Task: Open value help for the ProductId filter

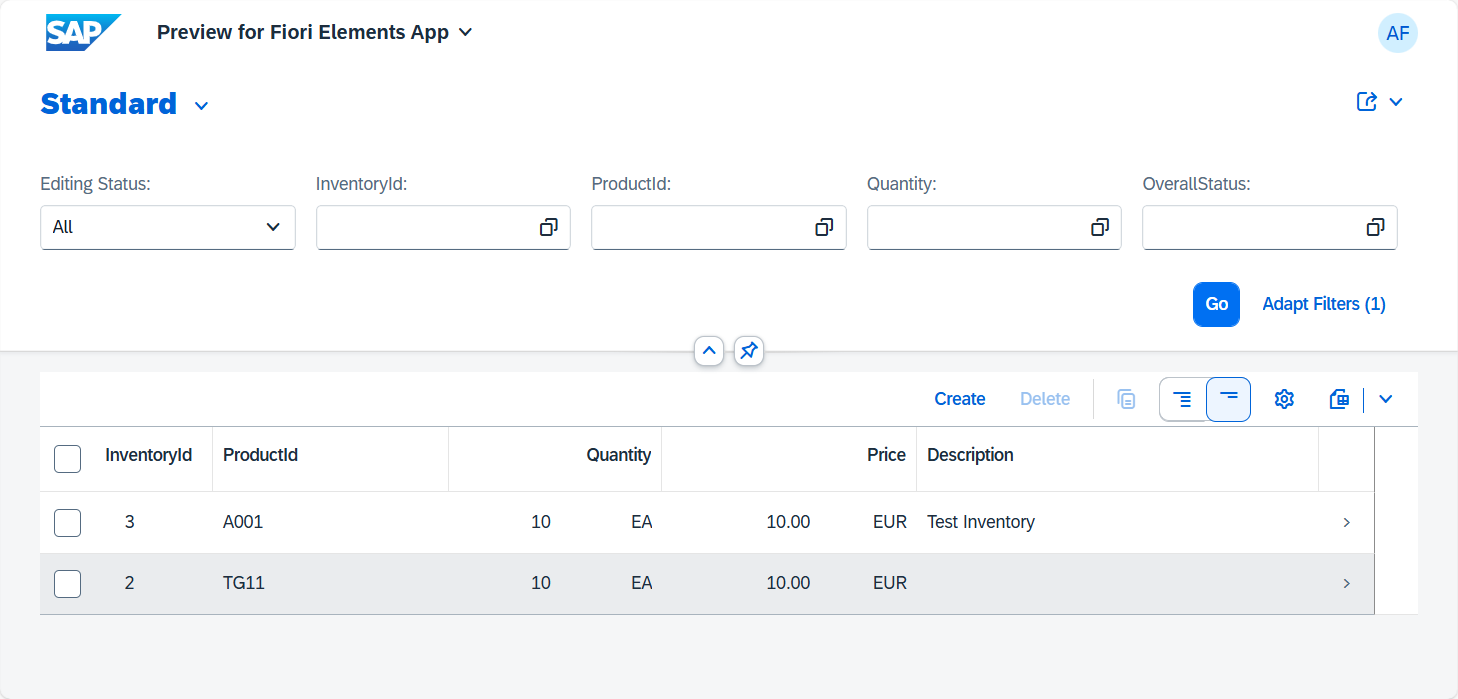Action: pos(824,227)
